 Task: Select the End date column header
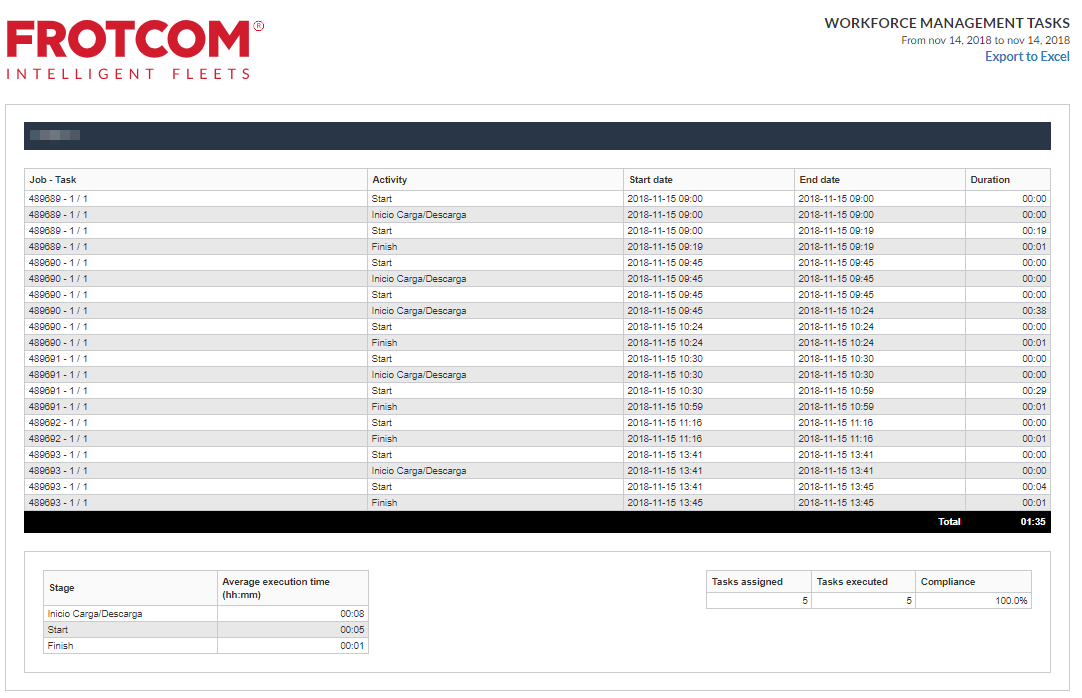point(819,180)
